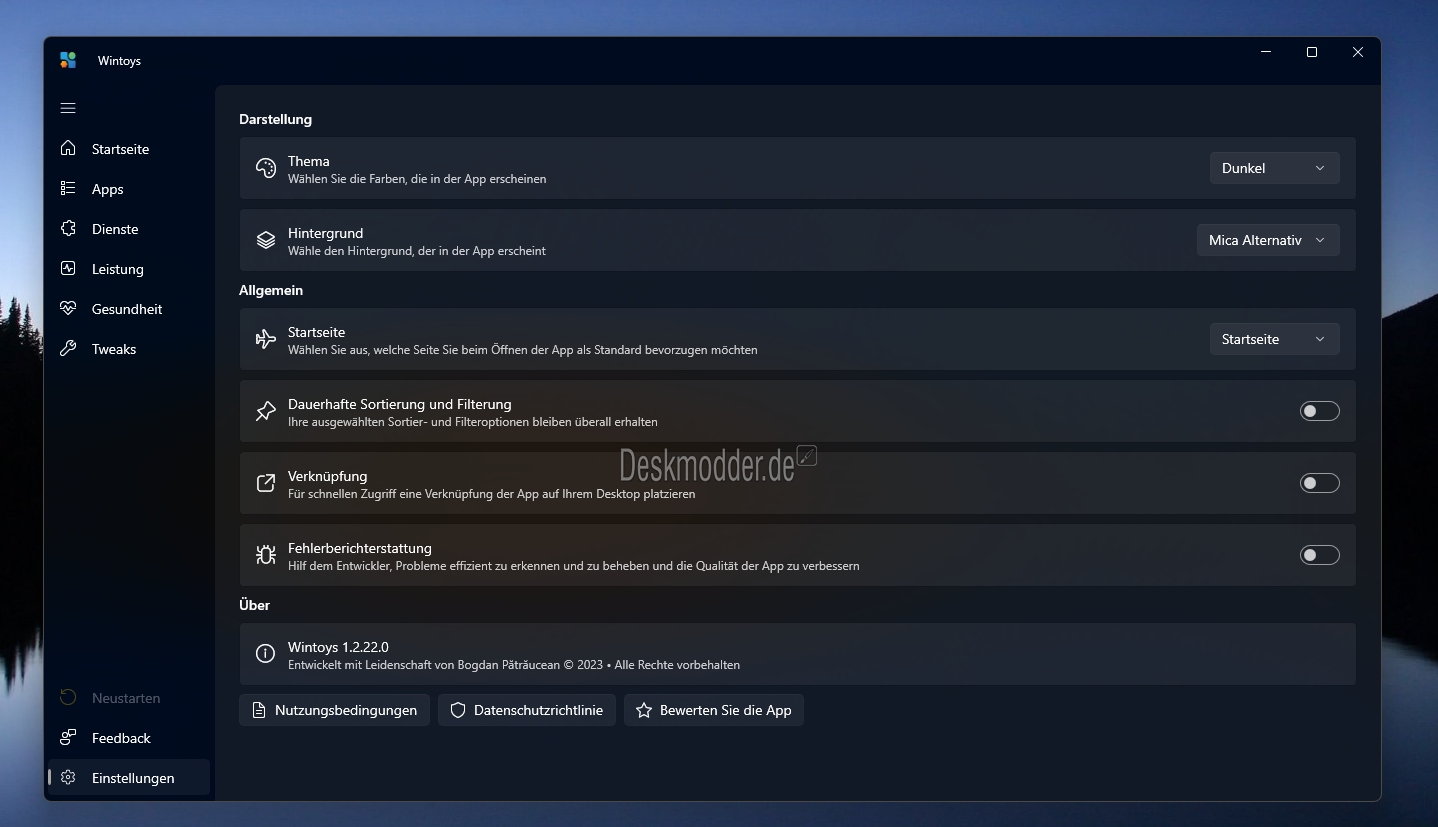The height and width of the screenshot is (827, 1438).
Task: Click the Feedback icon in sidebar
Action: click(68, 737)
